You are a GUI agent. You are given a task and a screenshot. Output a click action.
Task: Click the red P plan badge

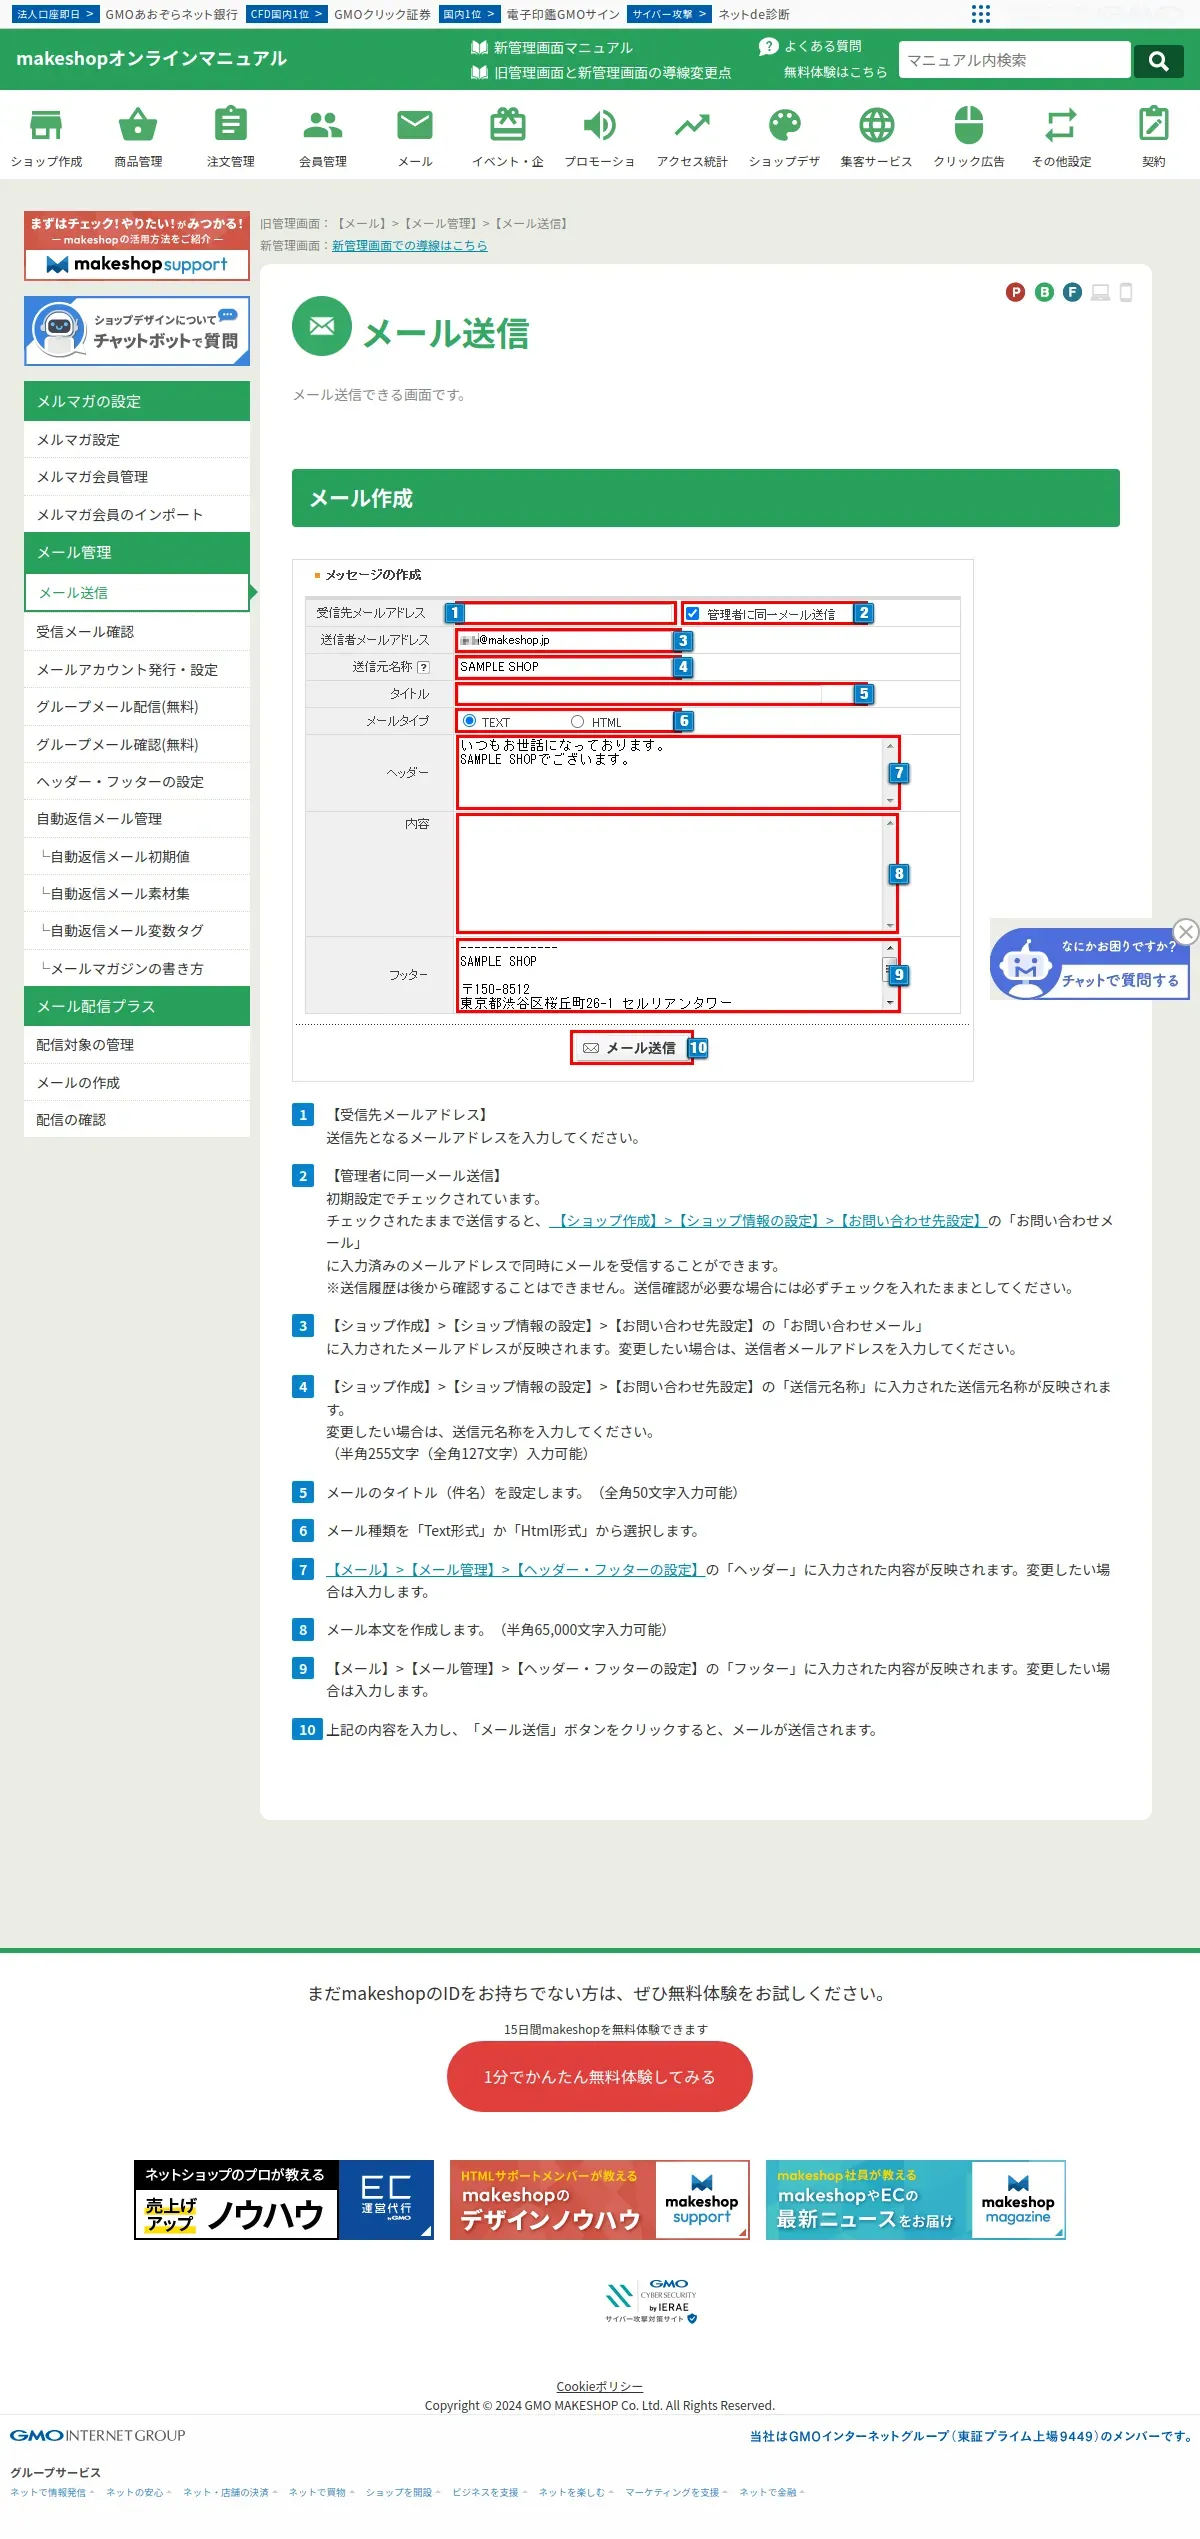pyautogui.click(x=1015, y=292)
